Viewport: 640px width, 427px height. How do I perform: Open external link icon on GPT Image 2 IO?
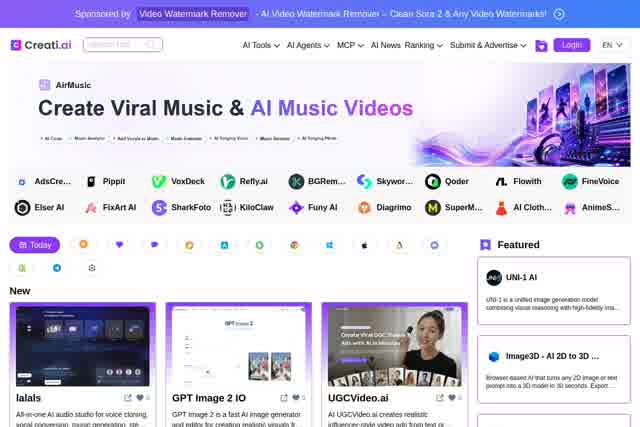point(284,398)
